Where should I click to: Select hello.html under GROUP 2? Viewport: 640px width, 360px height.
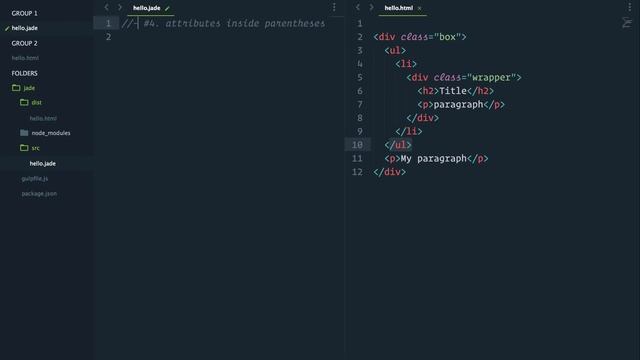[25, 58]
